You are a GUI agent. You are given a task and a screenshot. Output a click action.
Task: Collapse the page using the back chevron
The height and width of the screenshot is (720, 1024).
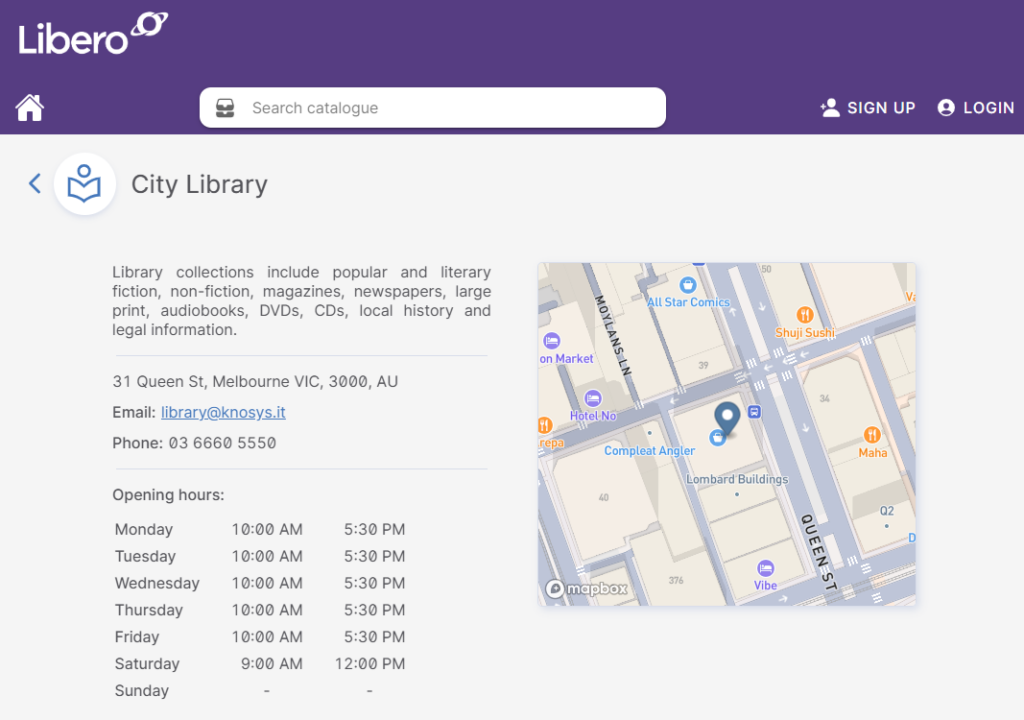tap(34, 184)
